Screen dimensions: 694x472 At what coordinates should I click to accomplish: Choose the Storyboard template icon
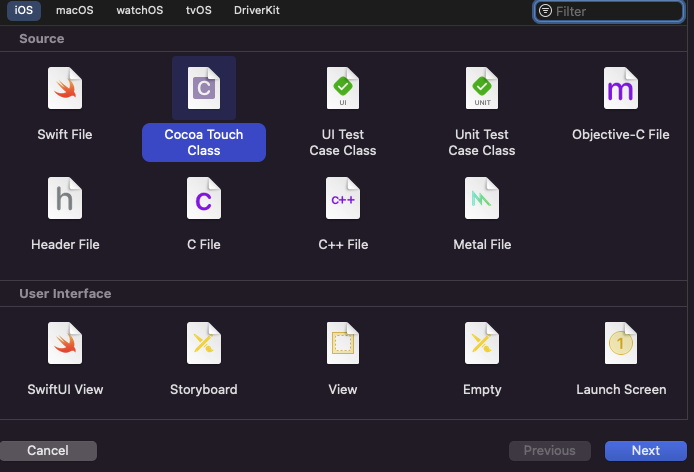[x=204, y=343]
